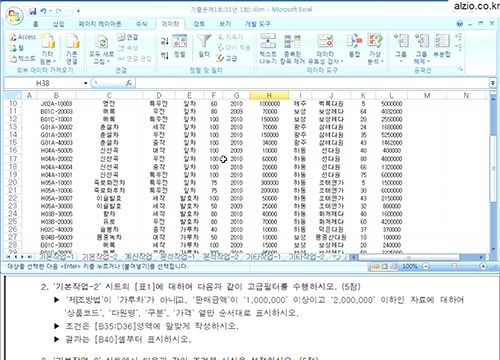Click the Select All corner of the sheet

click(13, 95)
